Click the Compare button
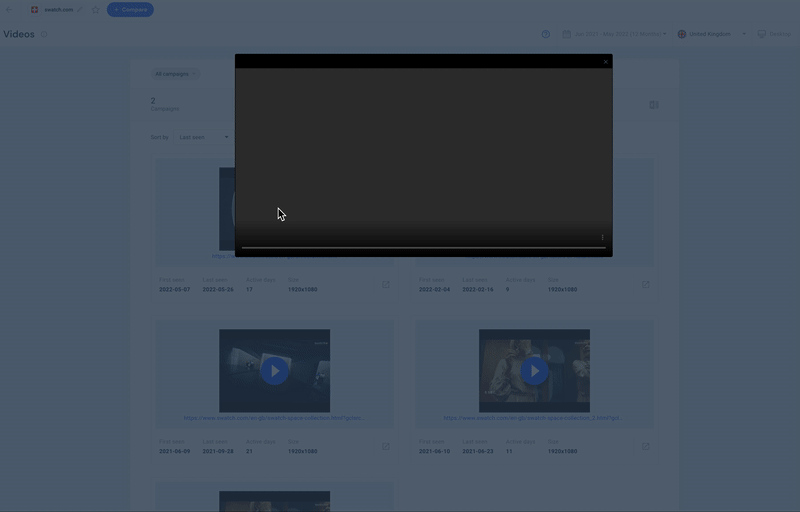Image resolution: width=800 pixels, height=512 pixels. pyautogui.click(x=130, y=10)
